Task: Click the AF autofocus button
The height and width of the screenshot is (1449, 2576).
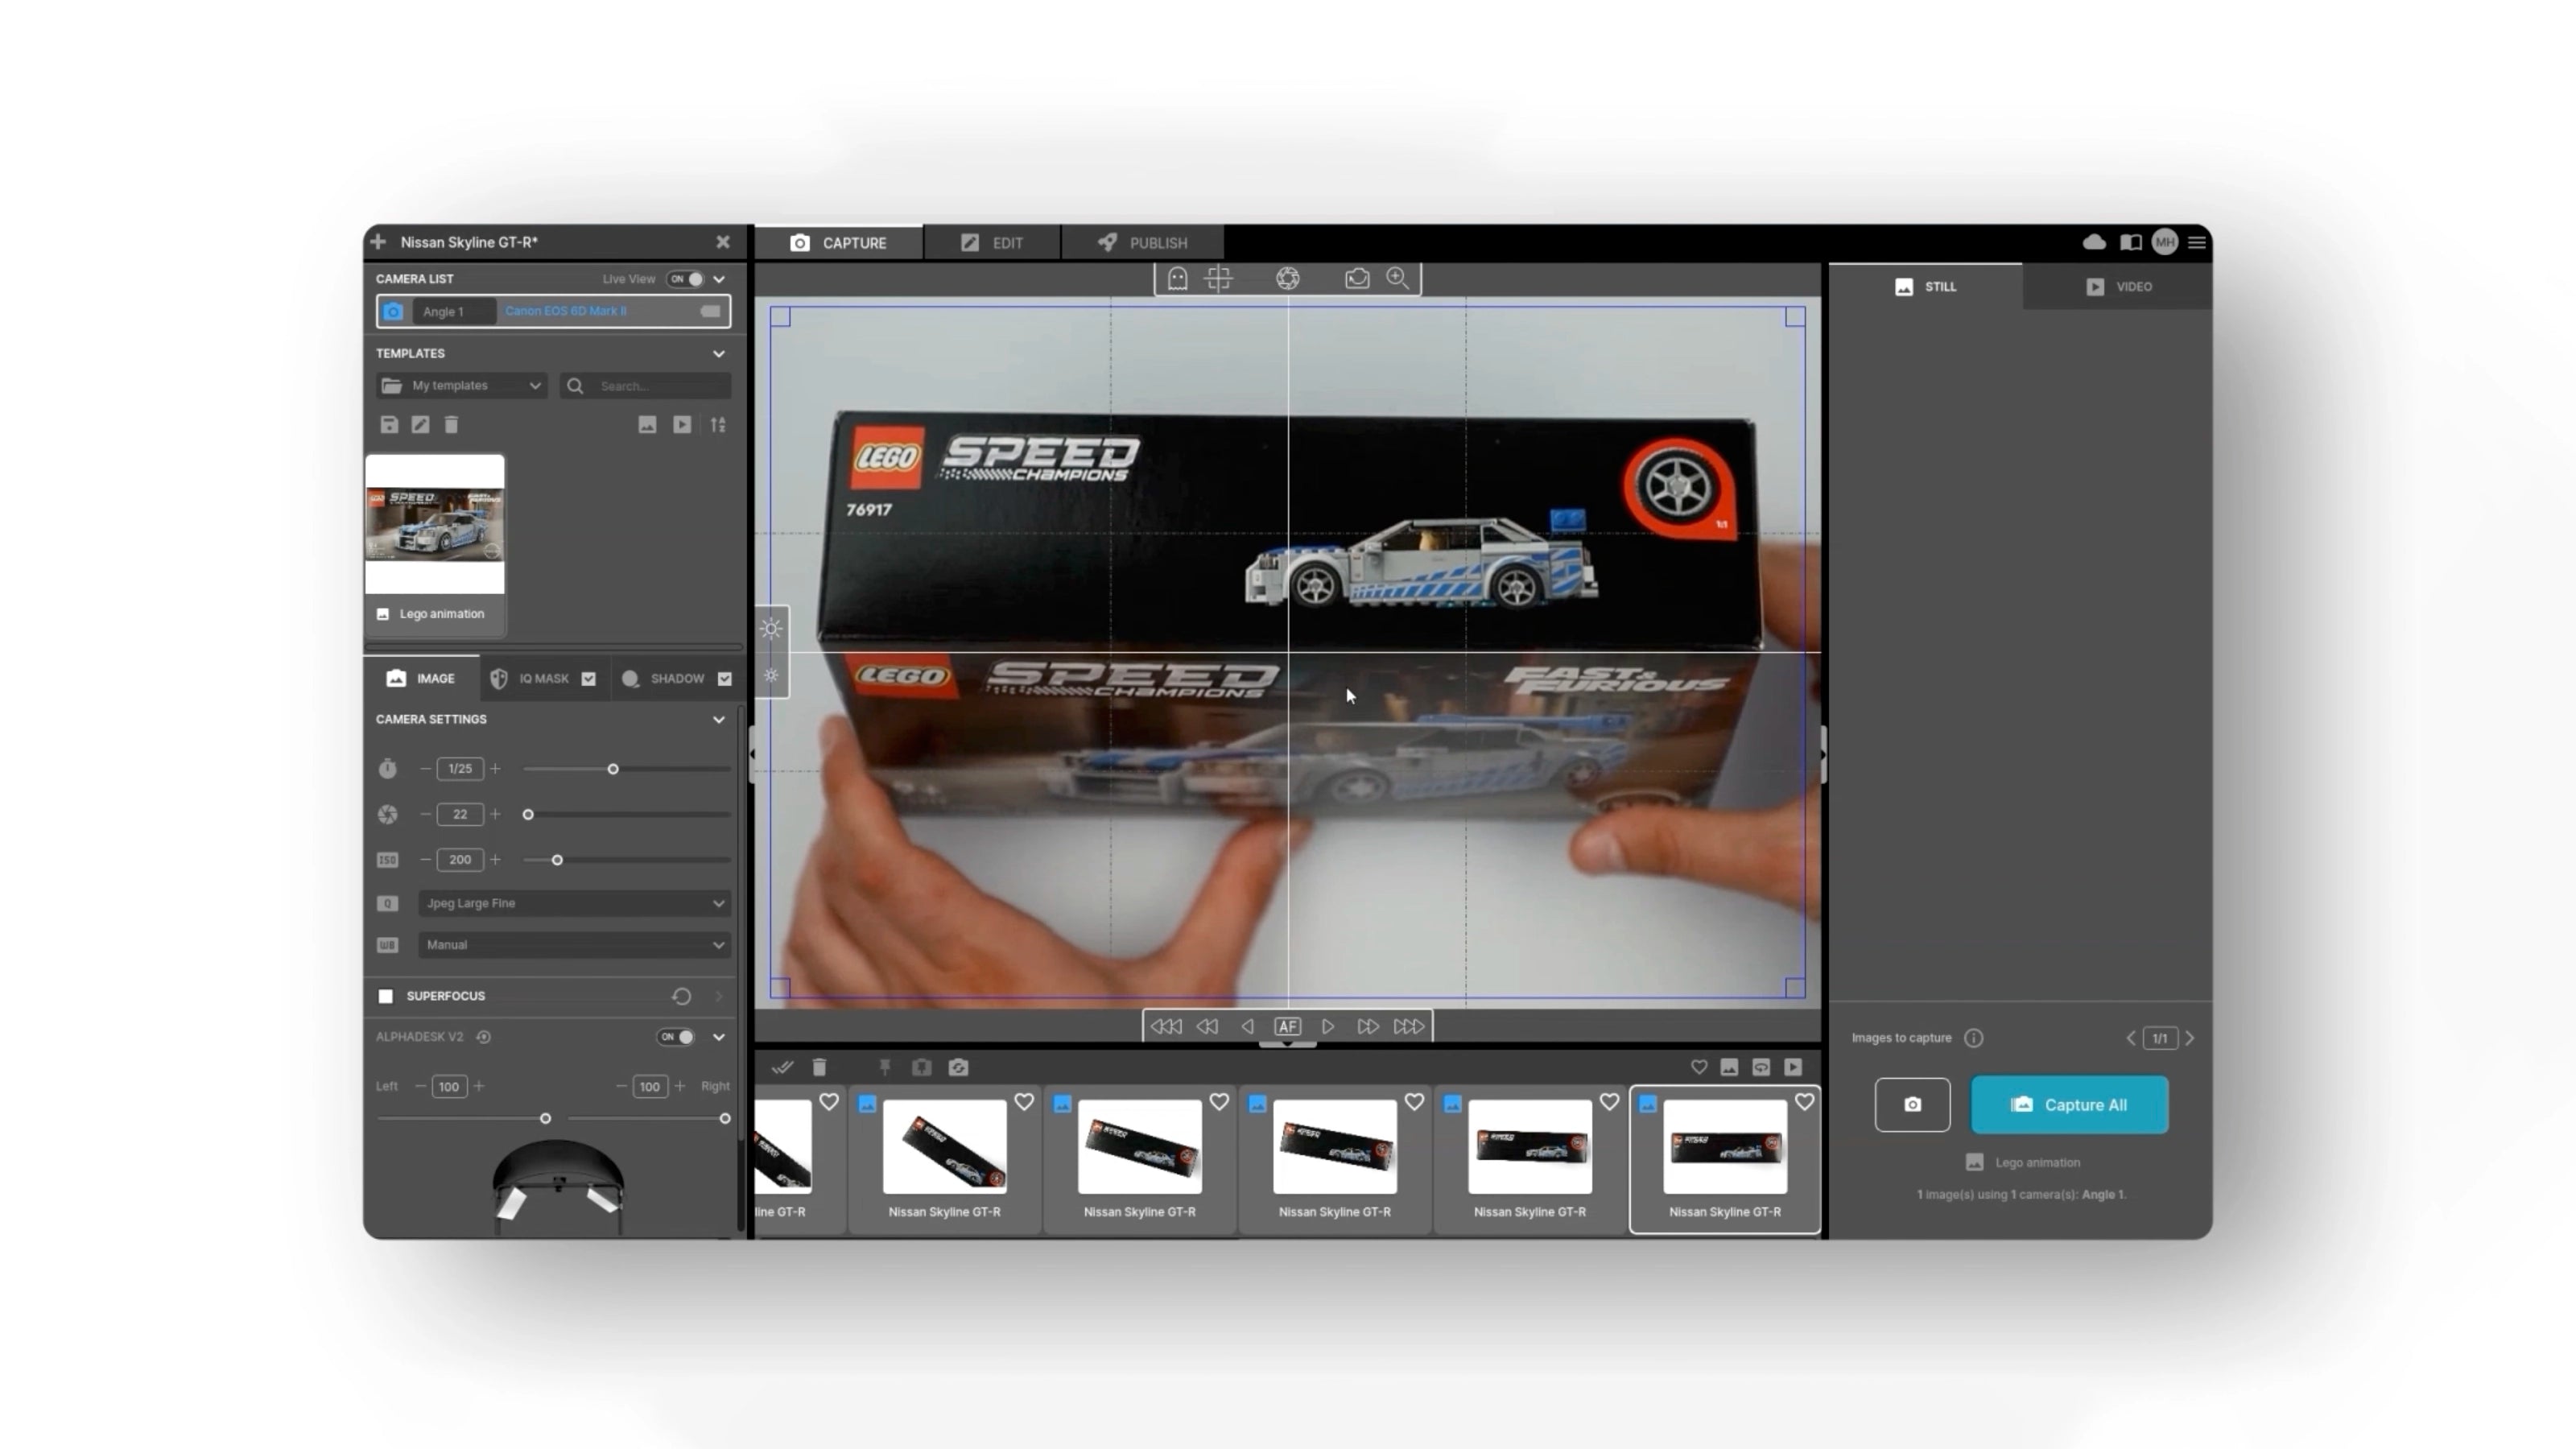Action: 1287,1026
